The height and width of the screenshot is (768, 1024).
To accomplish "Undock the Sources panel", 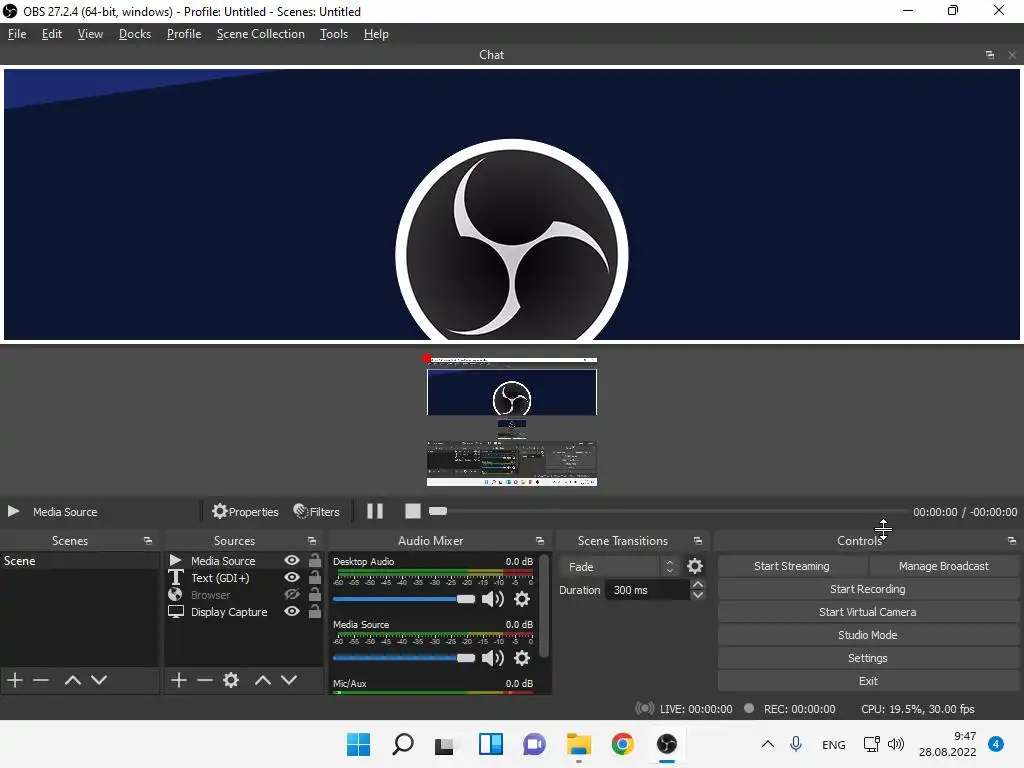I will [x=312, y=541].
